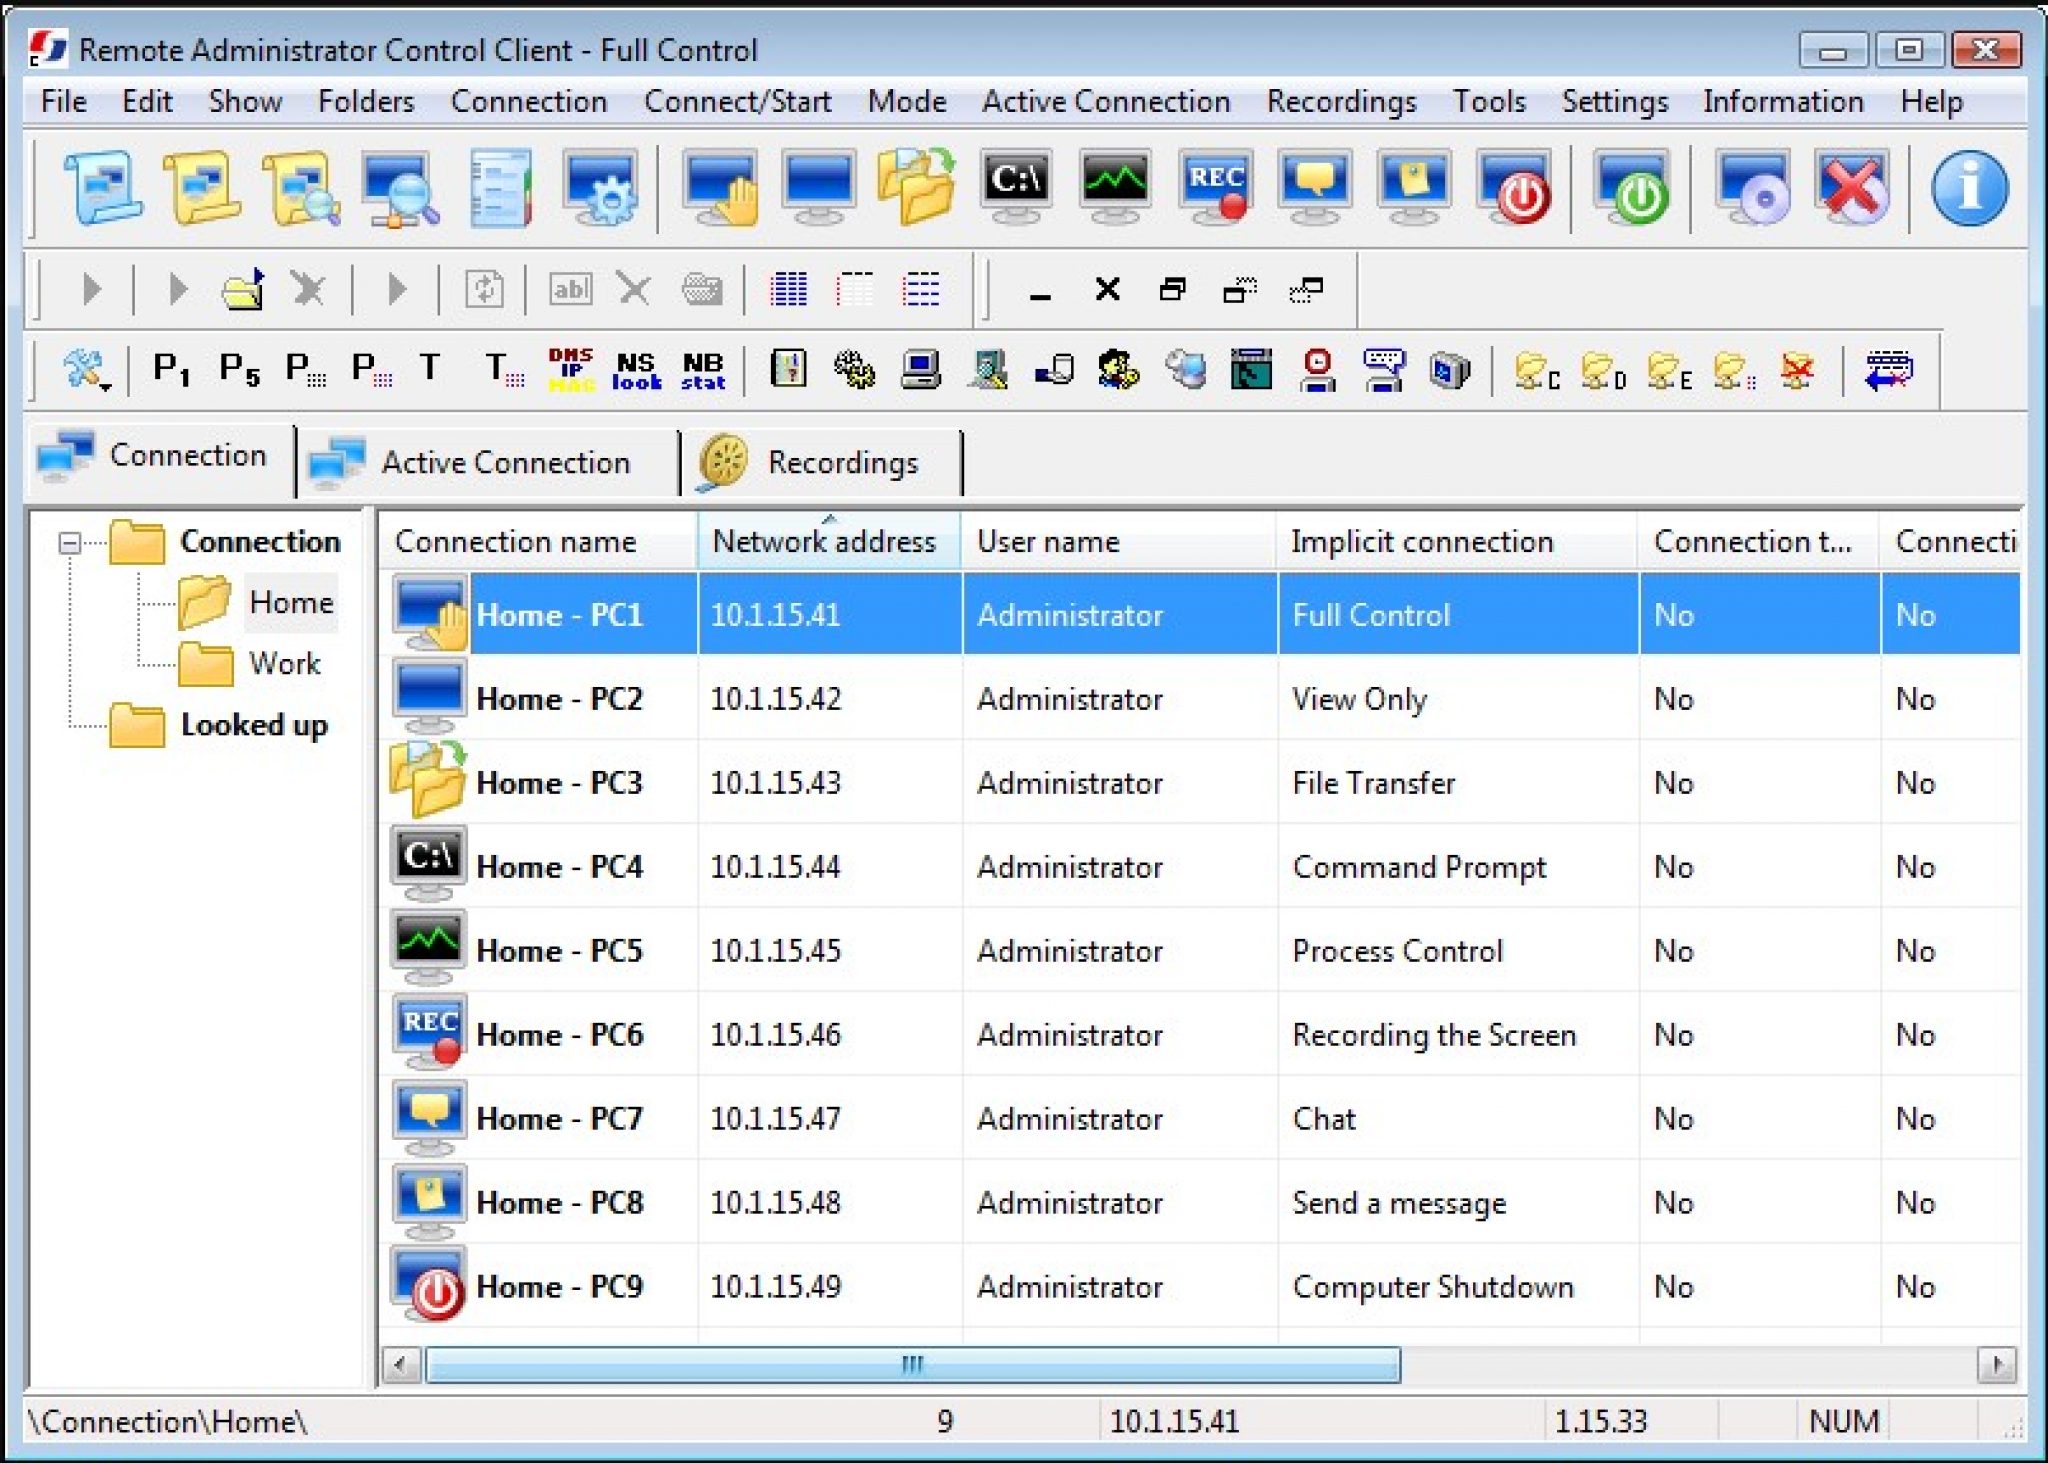Open the Command Prompt connection mode icon
Image resolution: width=2048 pixels, height=1463 pixels.
[x=1015, y=185]
